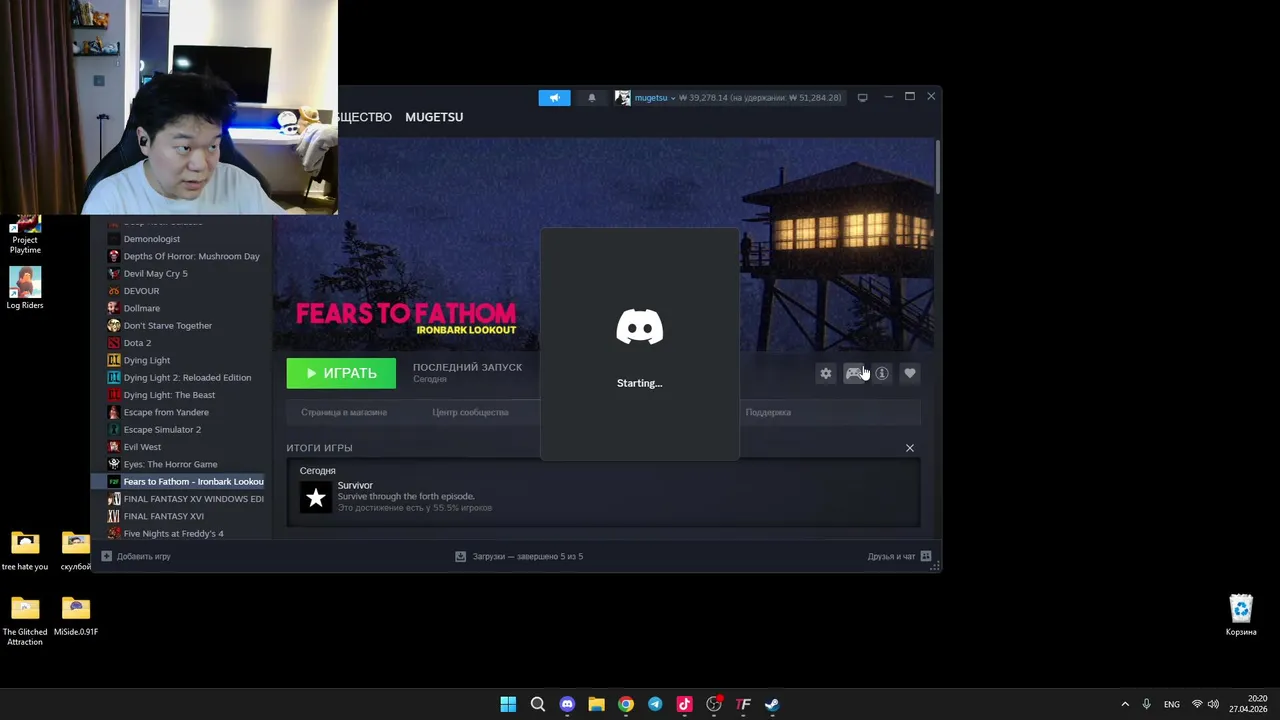The height and width of the screenshot is (720, 1280).
Task: Open the clock and date 20:20
Action: 1249,704
